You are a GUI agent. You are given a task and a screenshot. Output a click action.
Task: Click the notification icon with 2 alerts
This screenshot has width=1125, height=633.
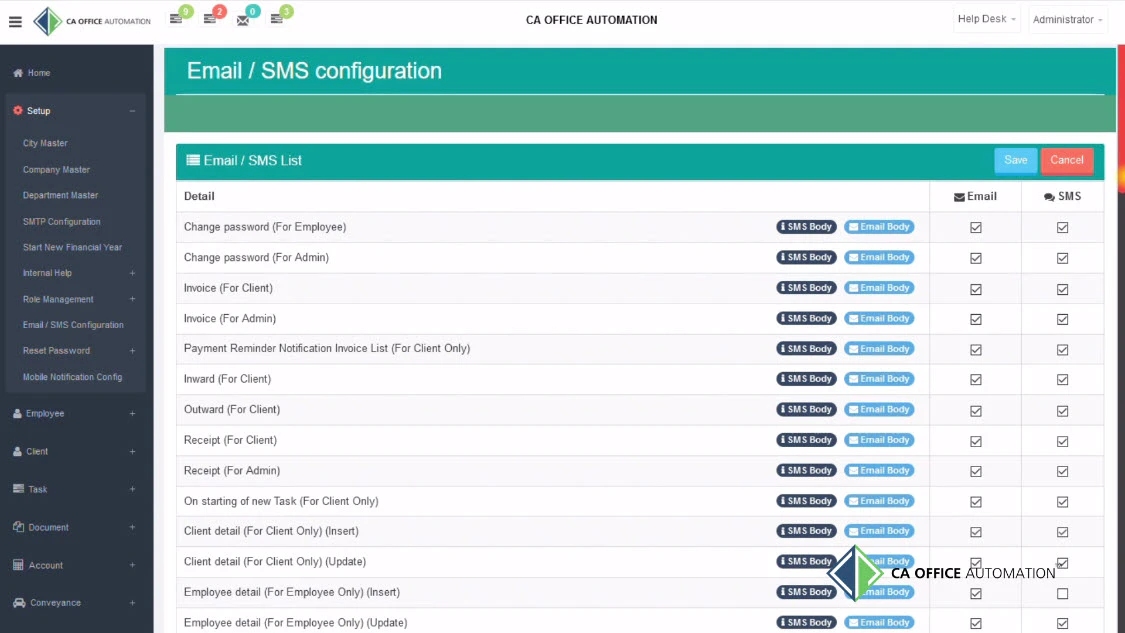click(213, 17)
